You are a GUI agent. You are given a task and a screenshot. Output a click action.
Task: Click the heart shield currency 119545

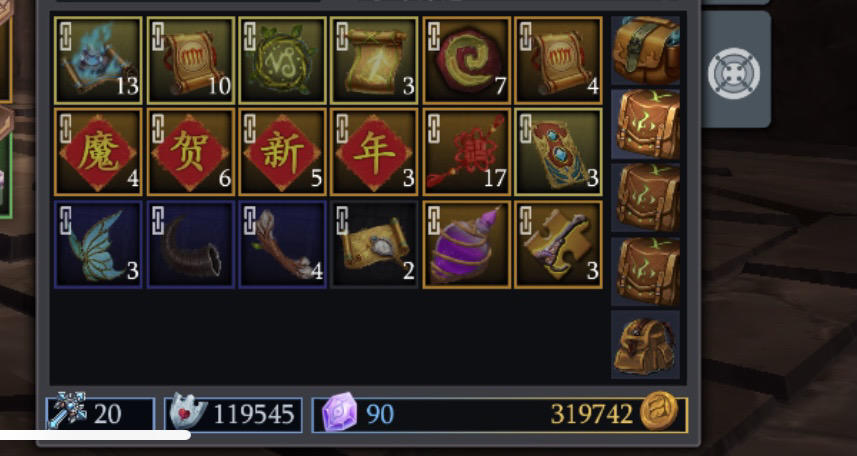point(233,414)
